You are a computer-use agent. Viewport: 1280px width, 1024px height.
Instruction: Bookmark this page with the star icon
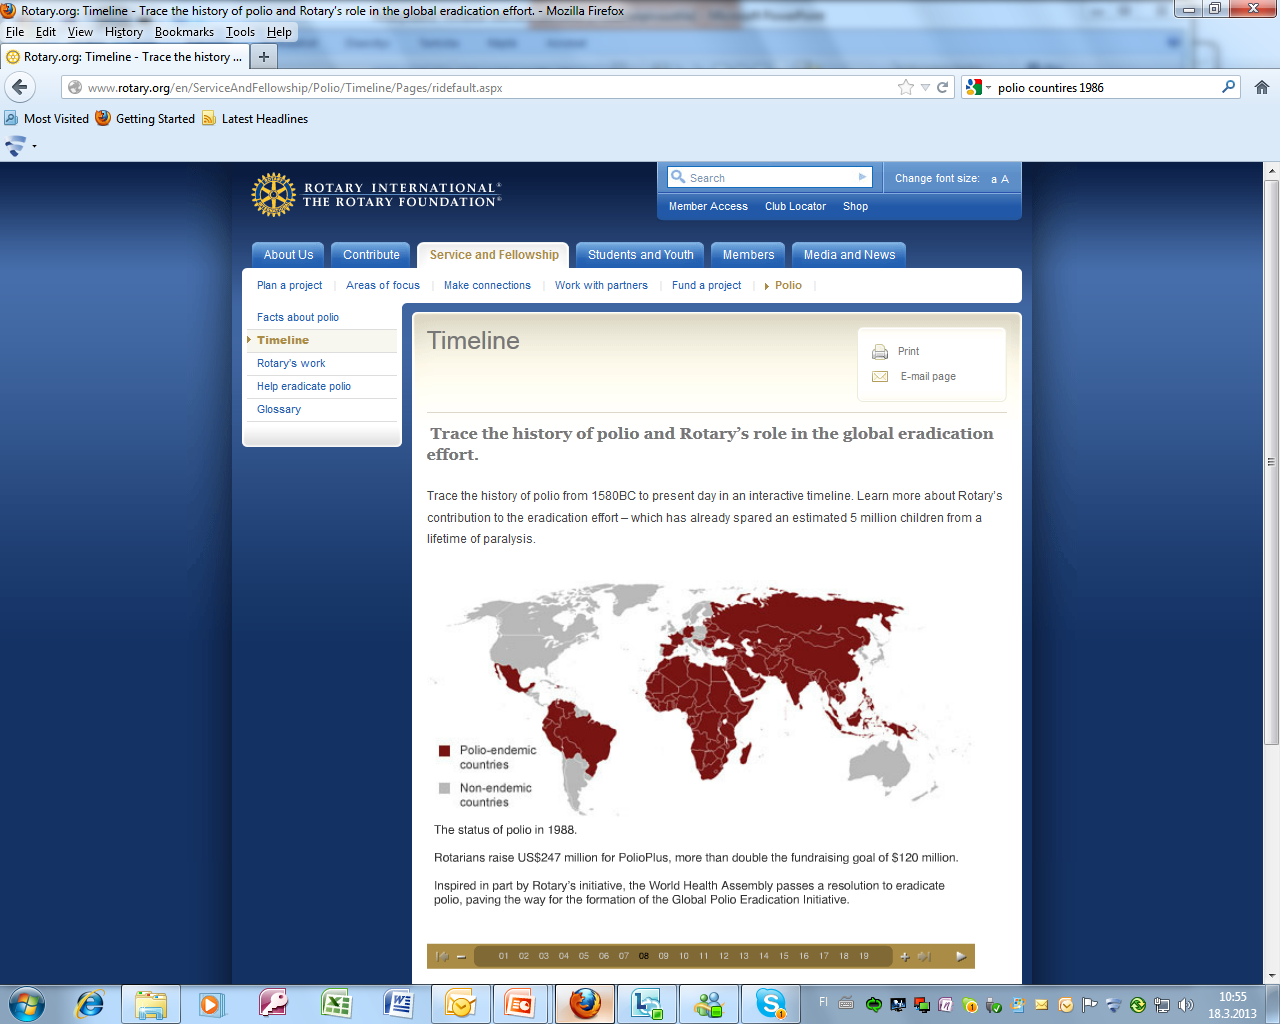(906, 87)
